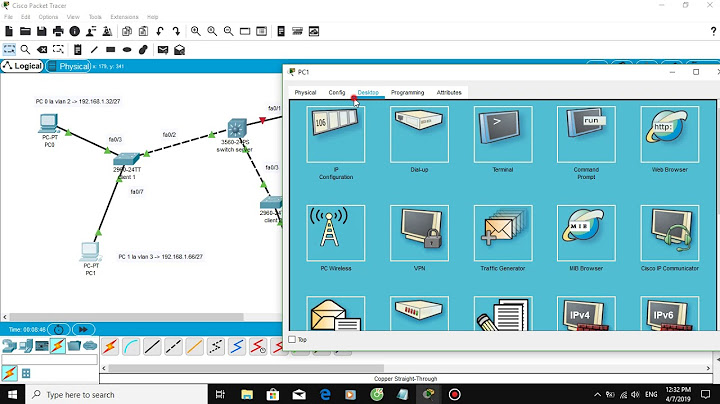
Task: Select the orange fiber cable
Action: click(194, 347)
